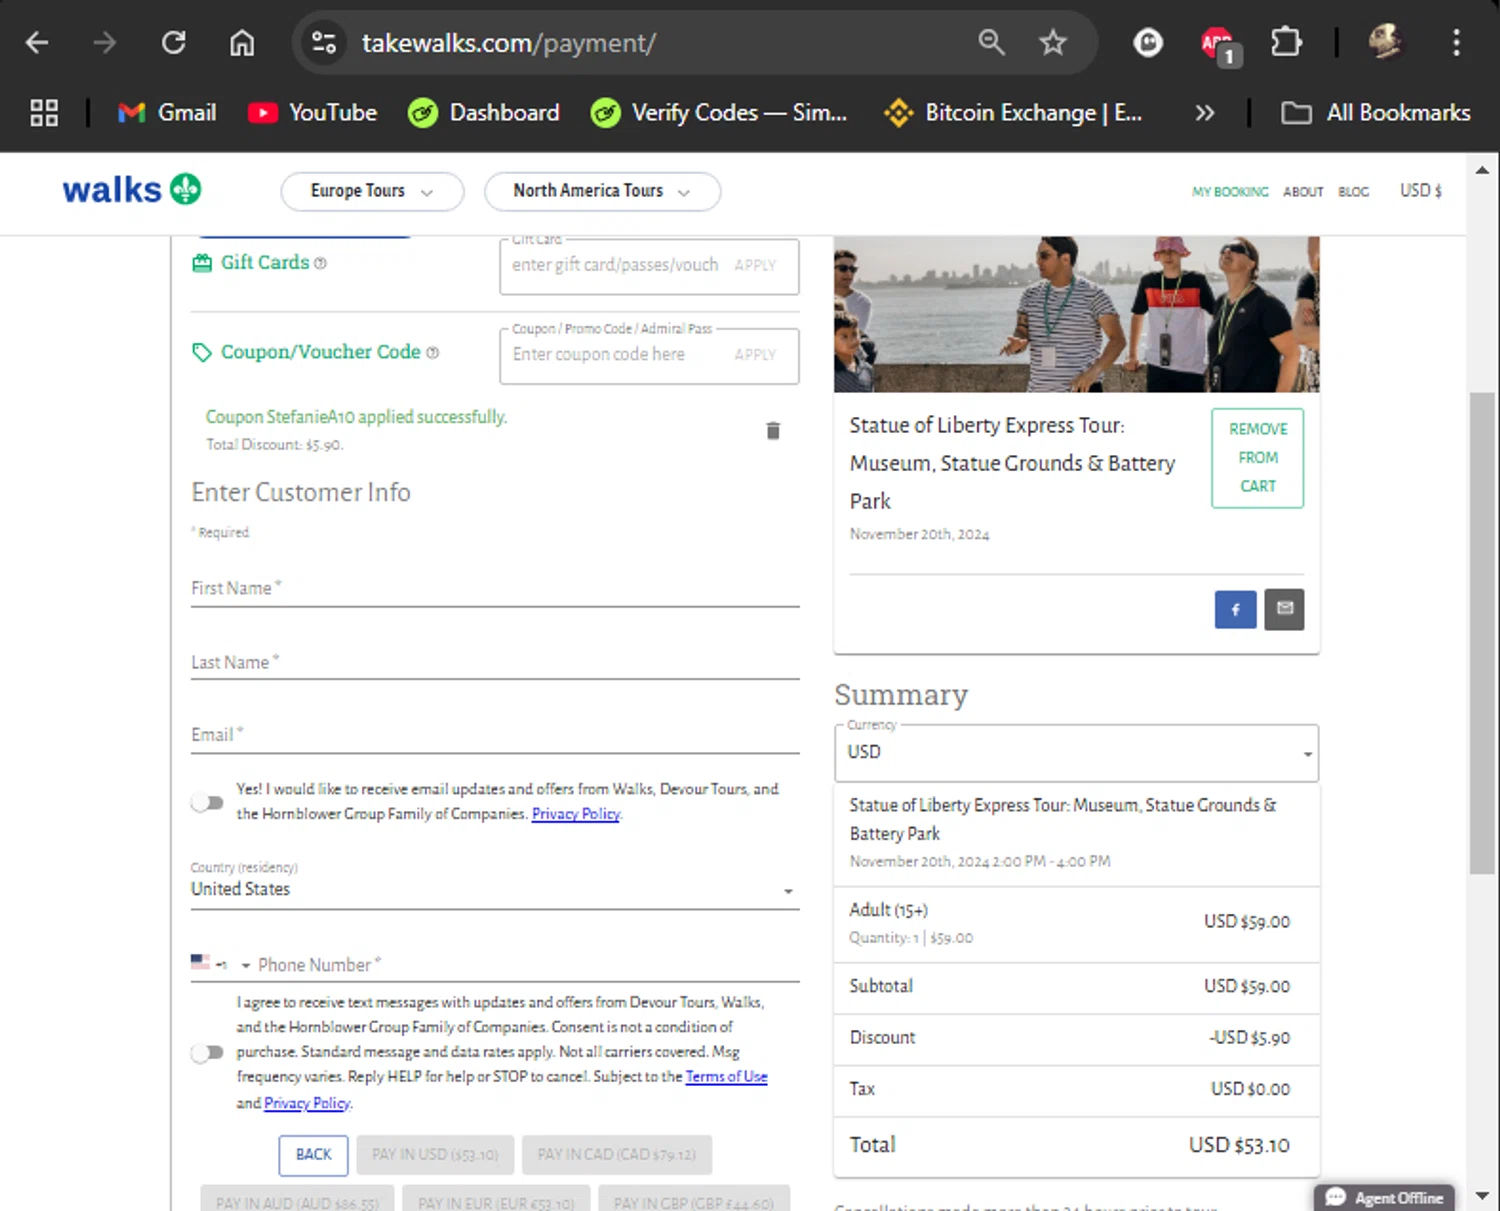Click the Coupon/Voucher Code help icon
1500x1211 pixels.
click(432, 352)
